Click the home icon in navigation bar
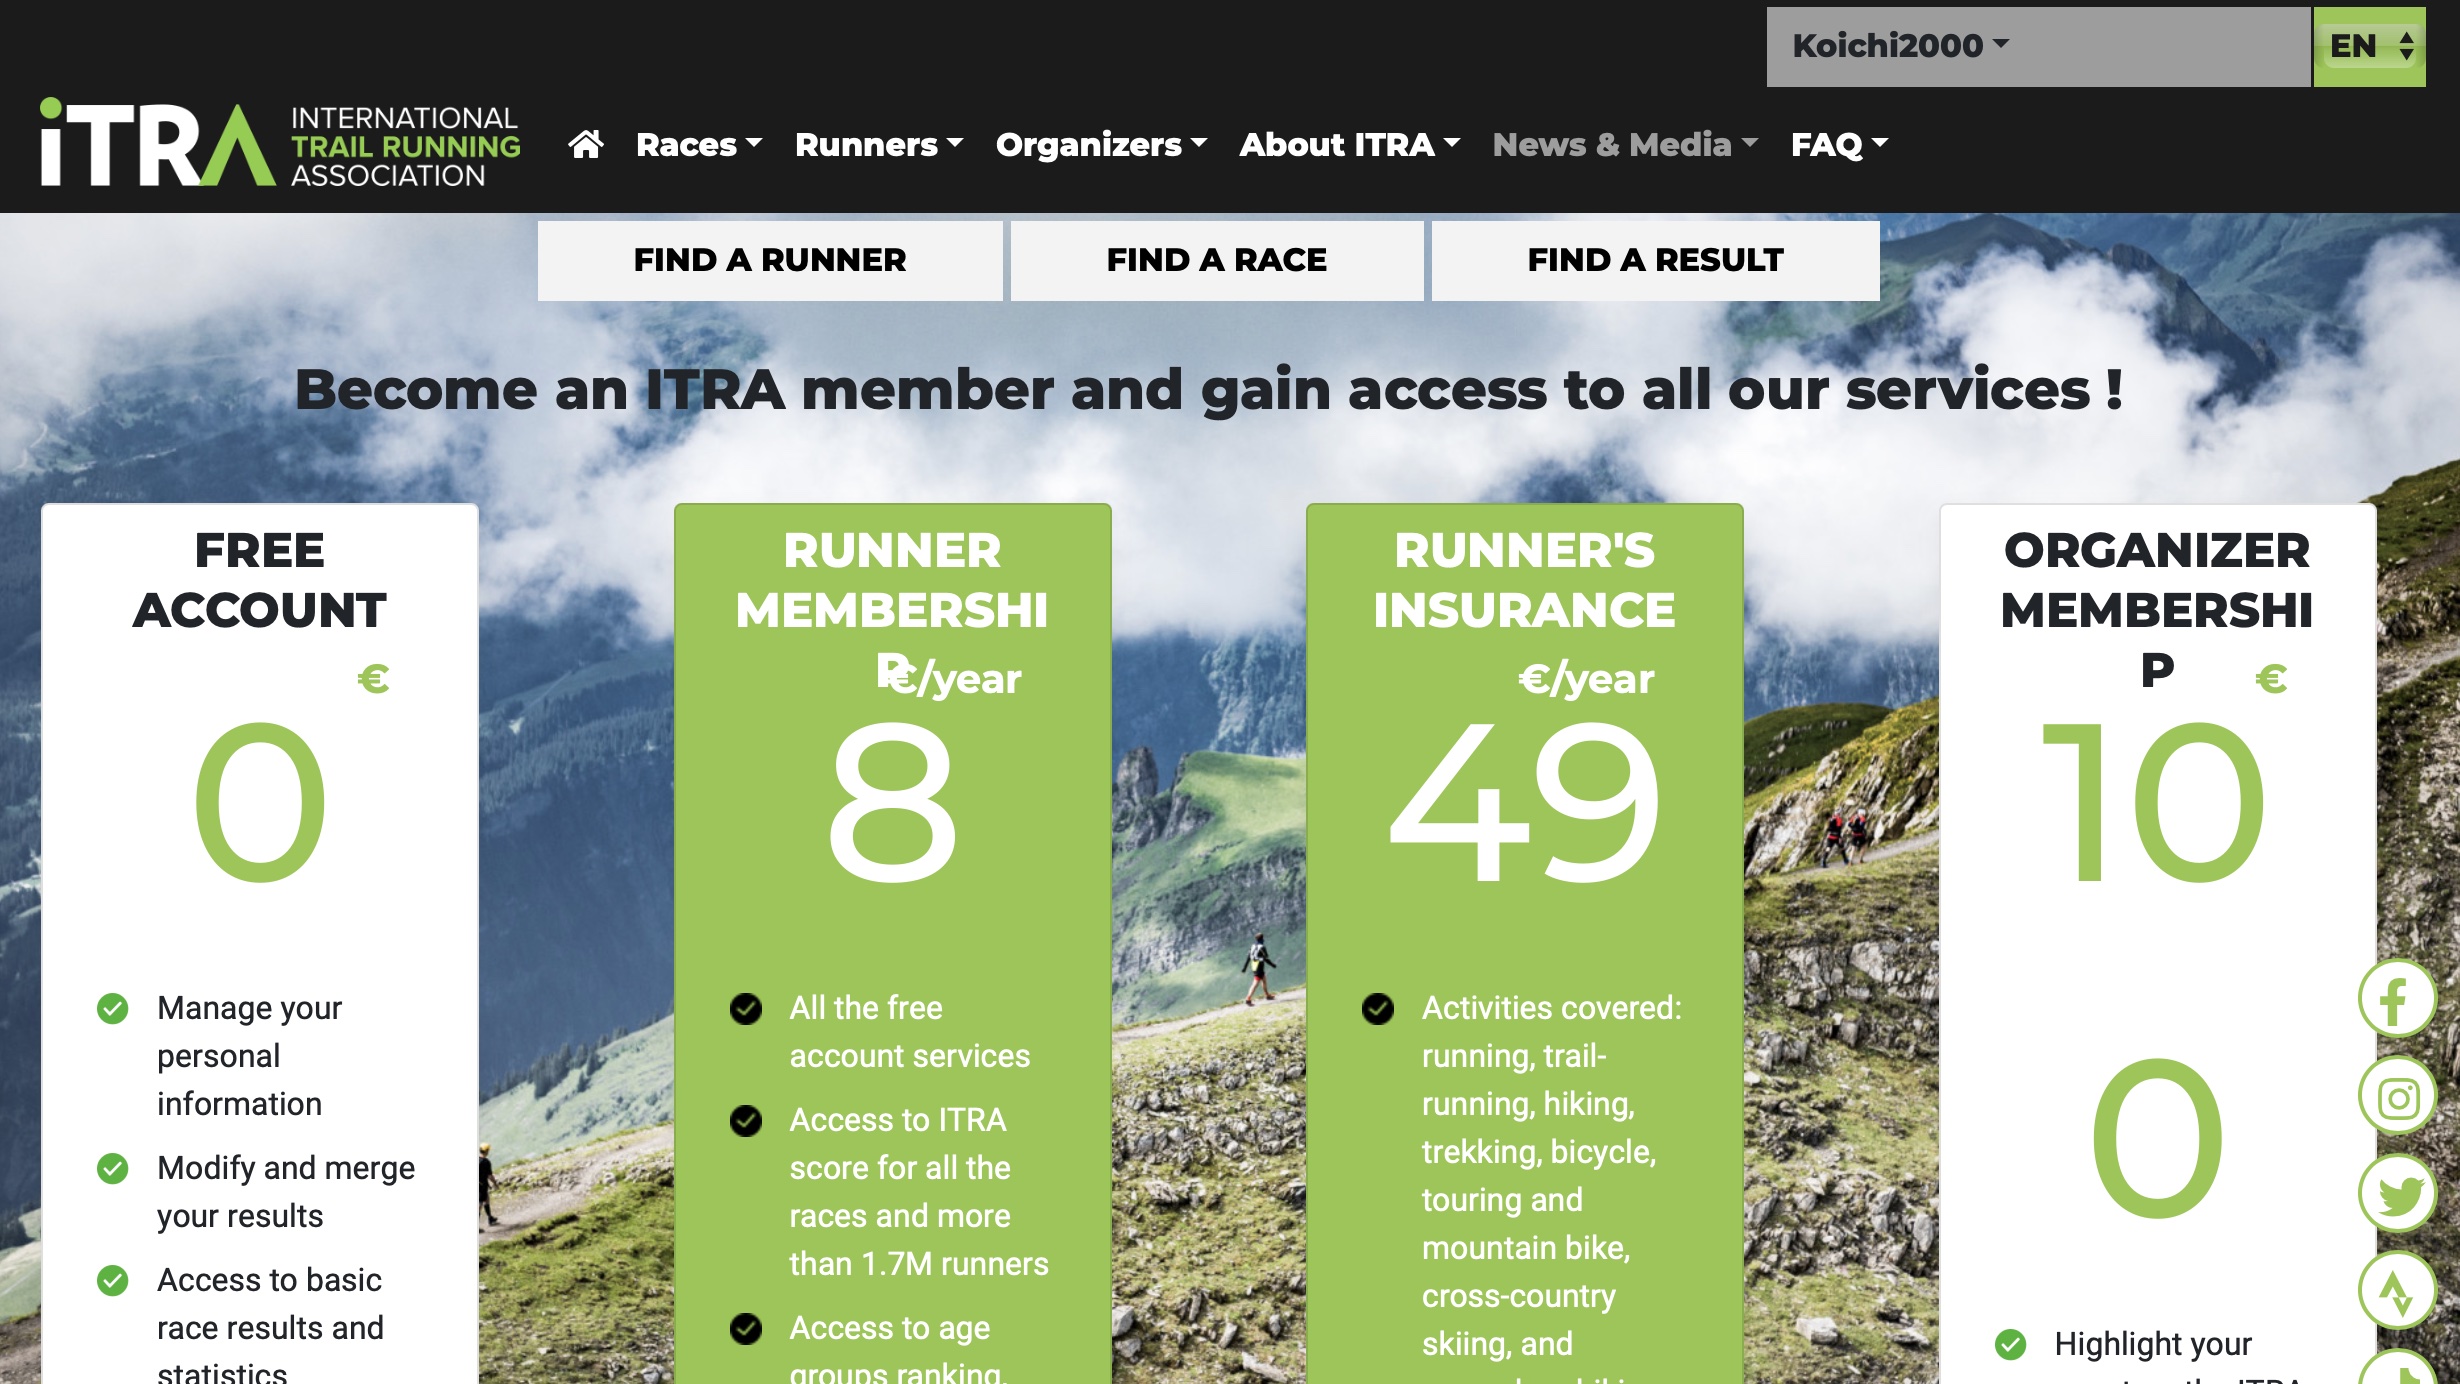Viewport: 2460px width, 1384px height. 586,145
